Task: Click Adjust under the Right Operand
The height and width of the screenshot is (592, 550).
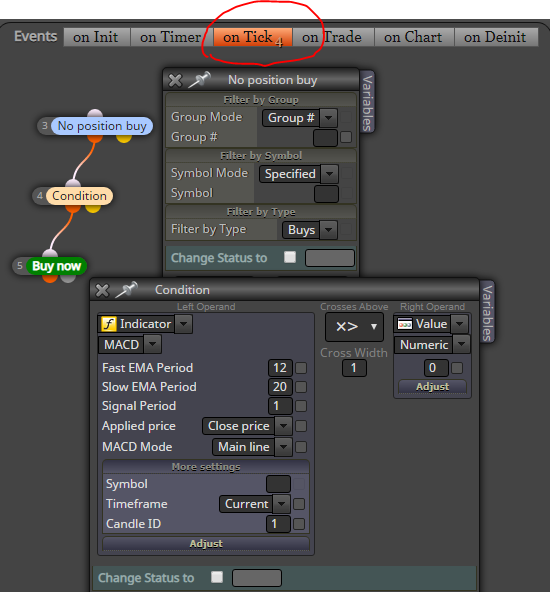Action: coord(432,387)
